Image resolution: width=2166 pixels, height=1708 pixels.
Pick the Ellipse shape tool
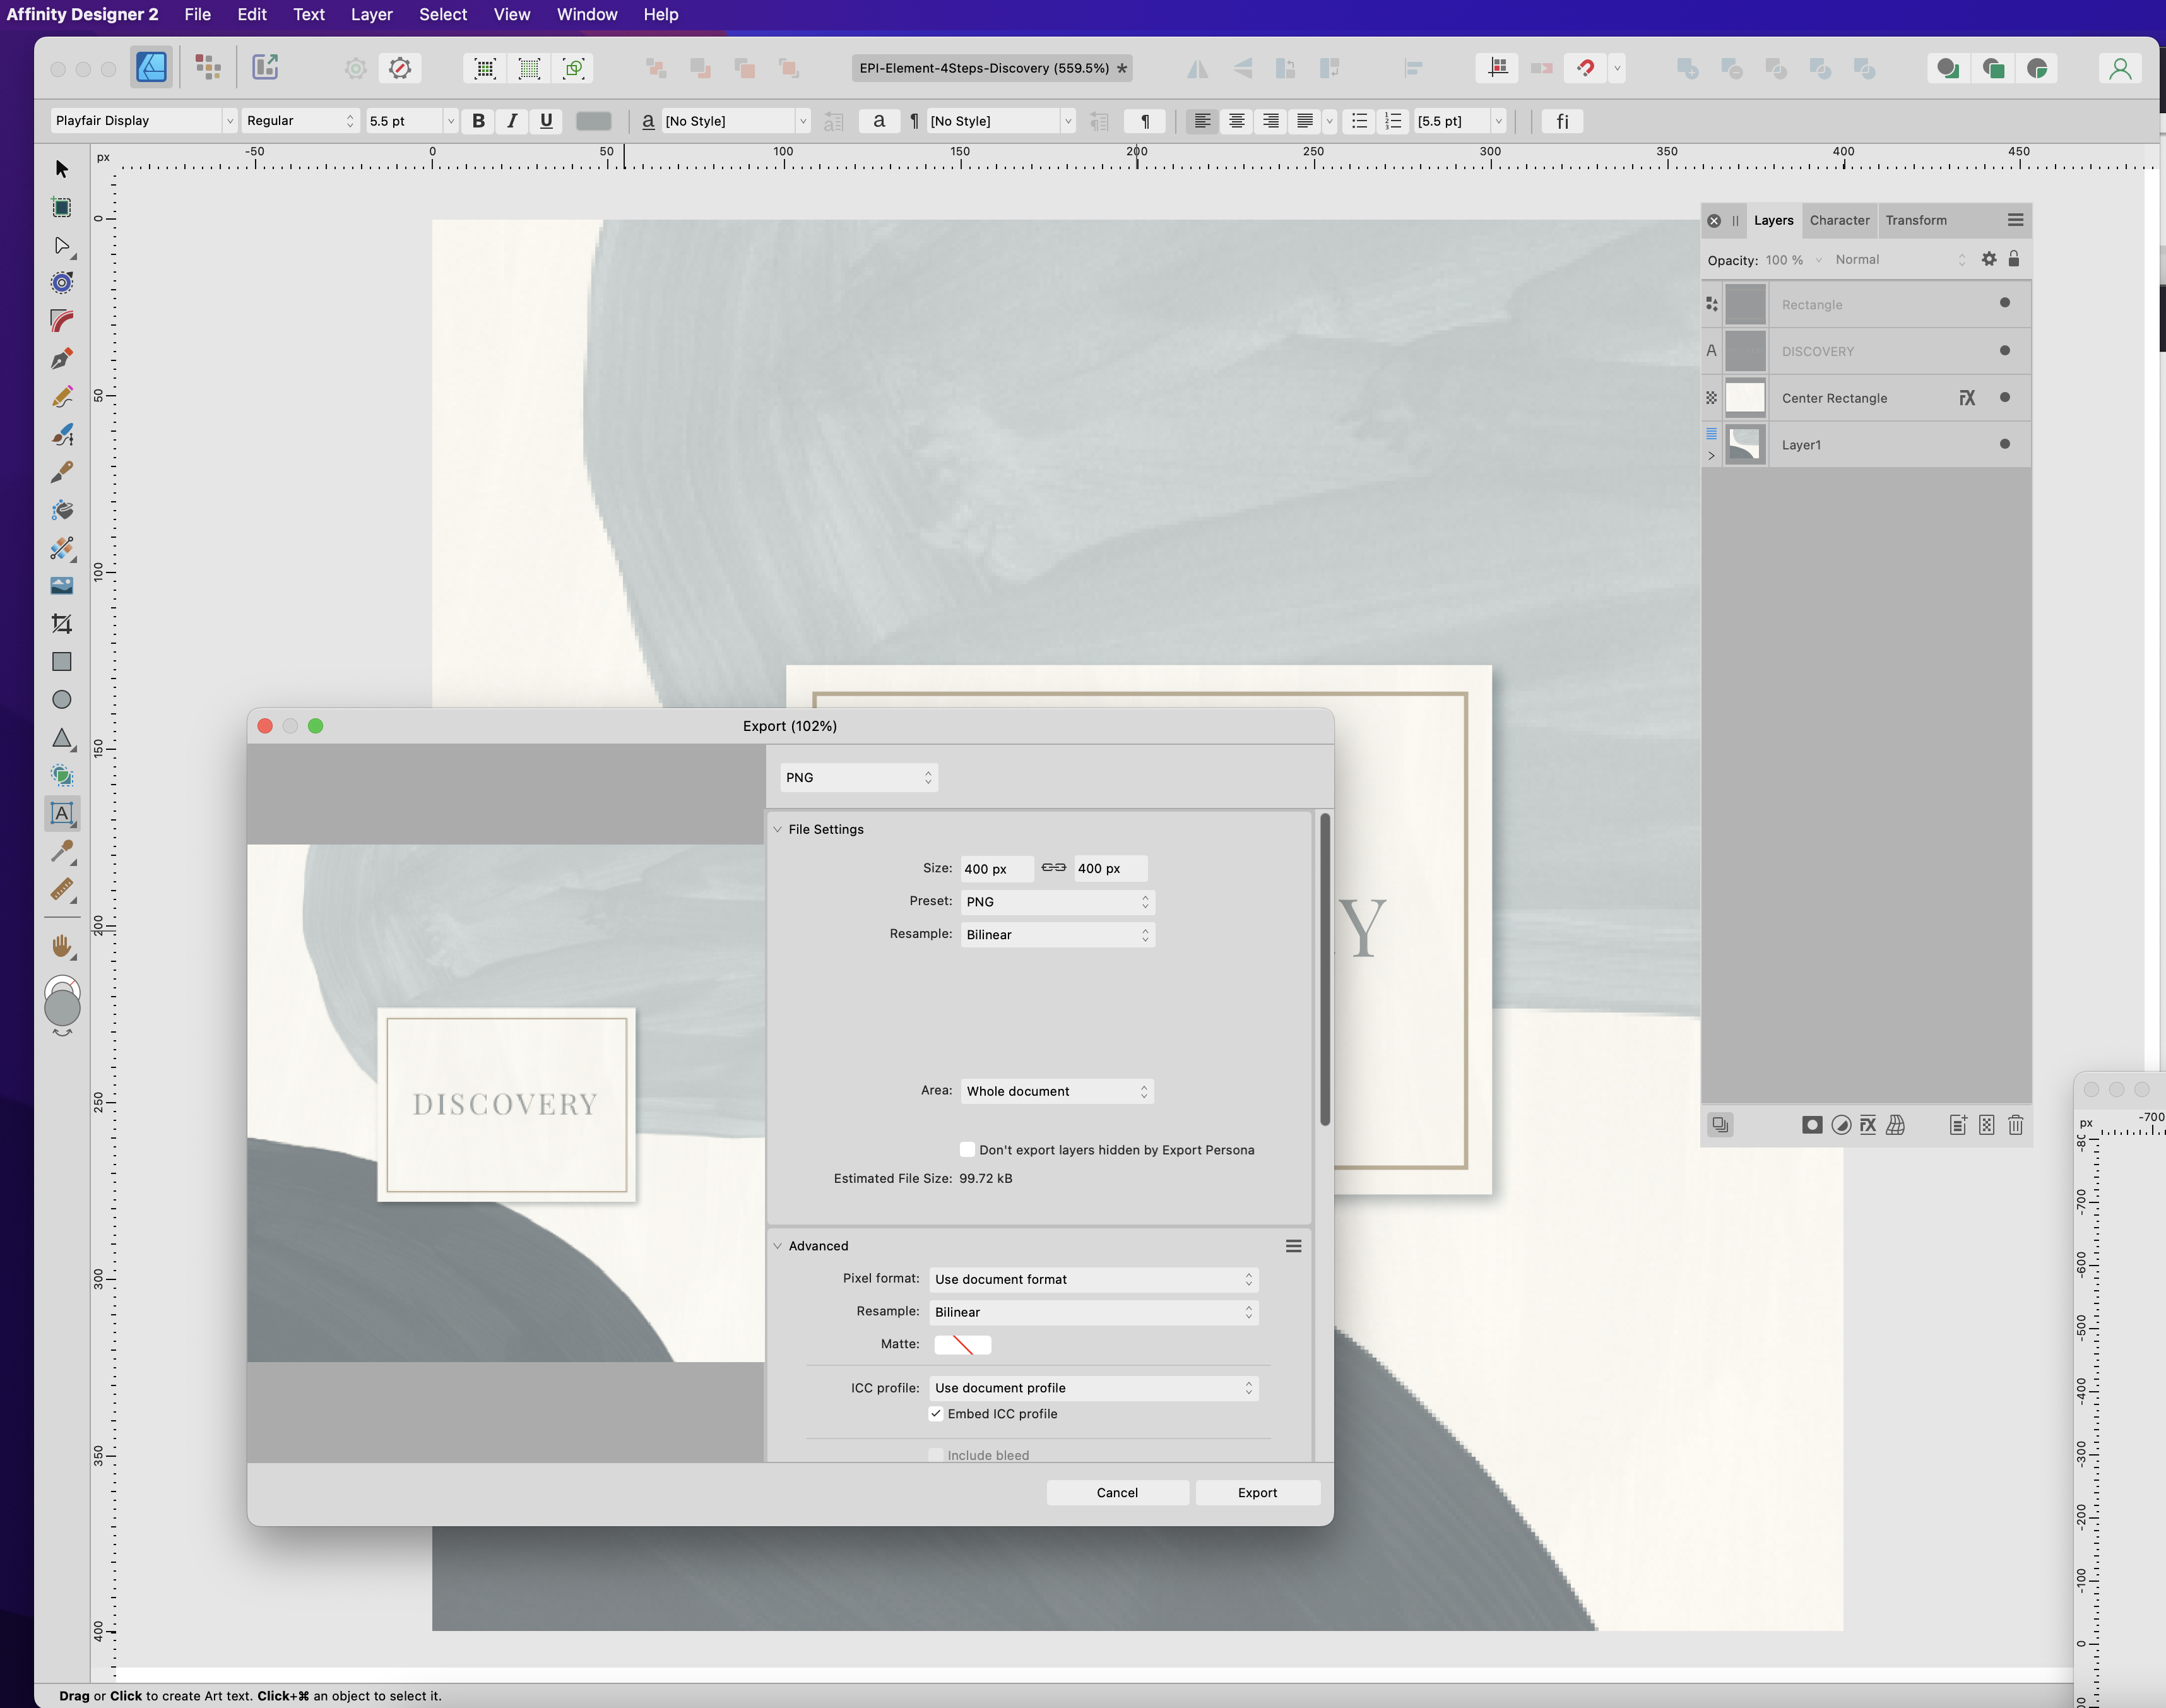point(62,700)
